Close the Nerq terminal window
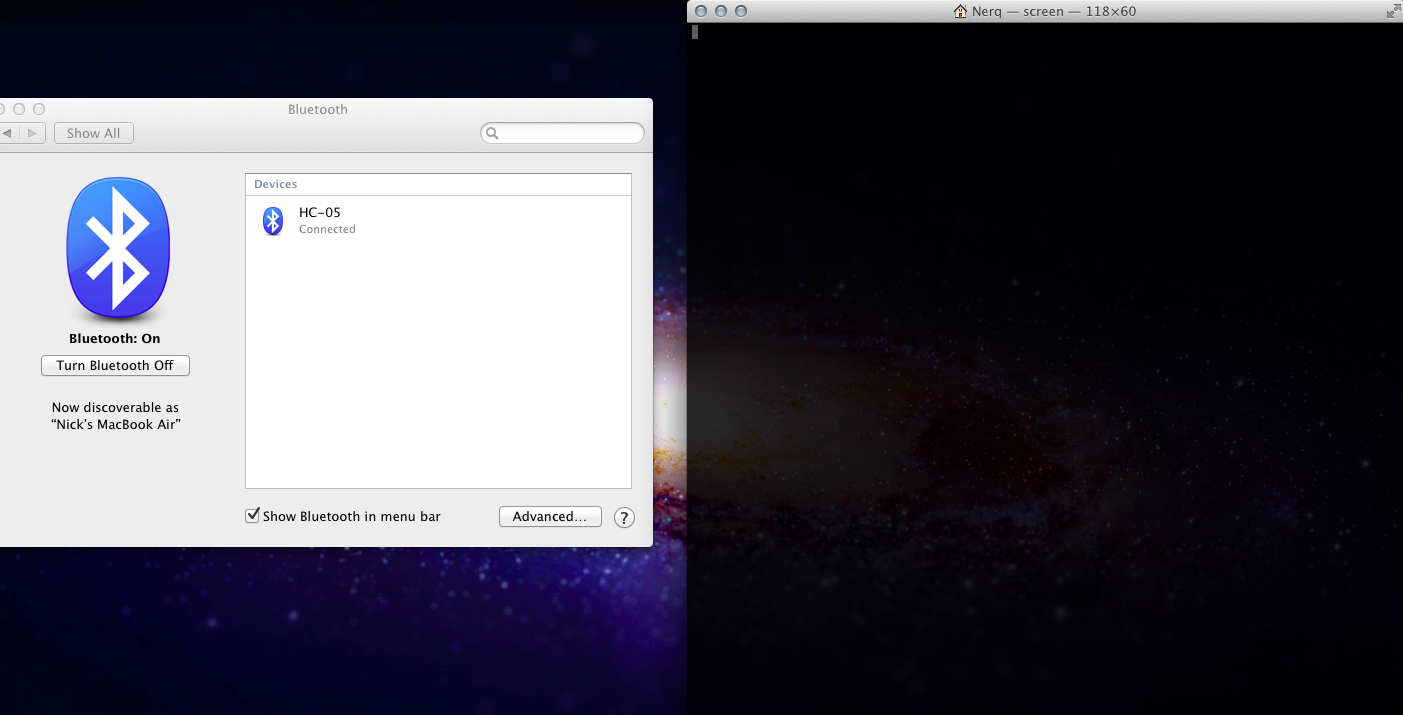This screenshot has height=715, width=1403. click(x=700, y=11)
